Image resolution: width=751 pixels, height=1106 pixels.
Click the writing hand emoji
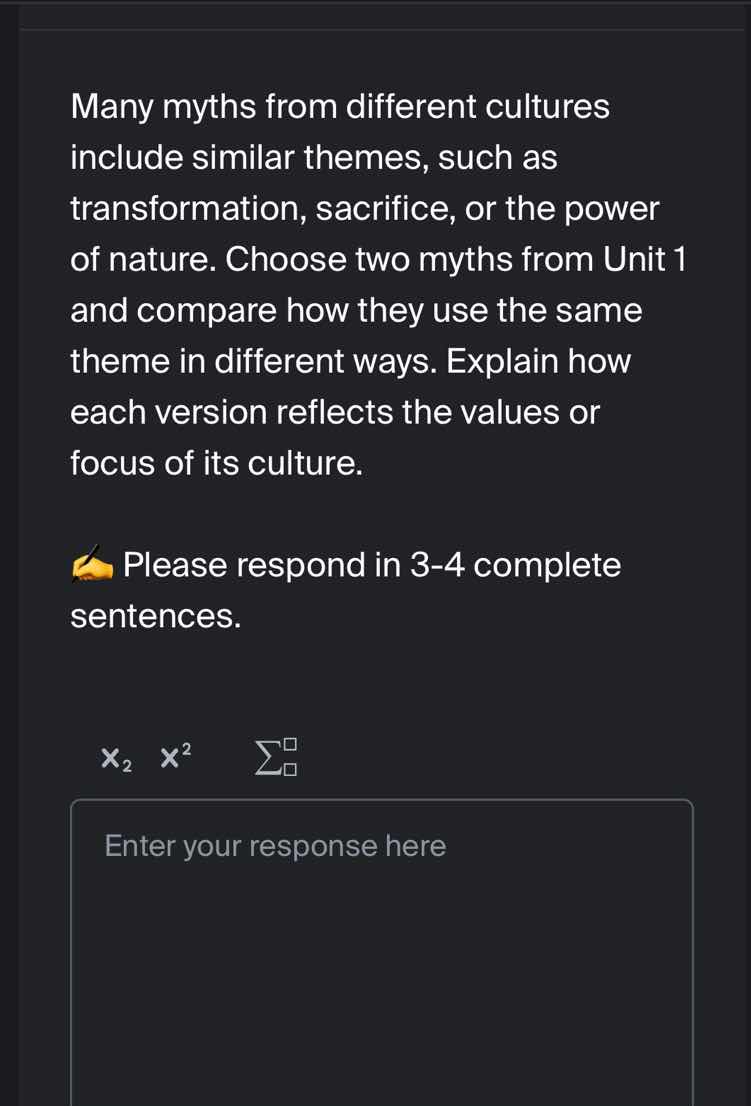pyautogui.click(x=94, y=566)
